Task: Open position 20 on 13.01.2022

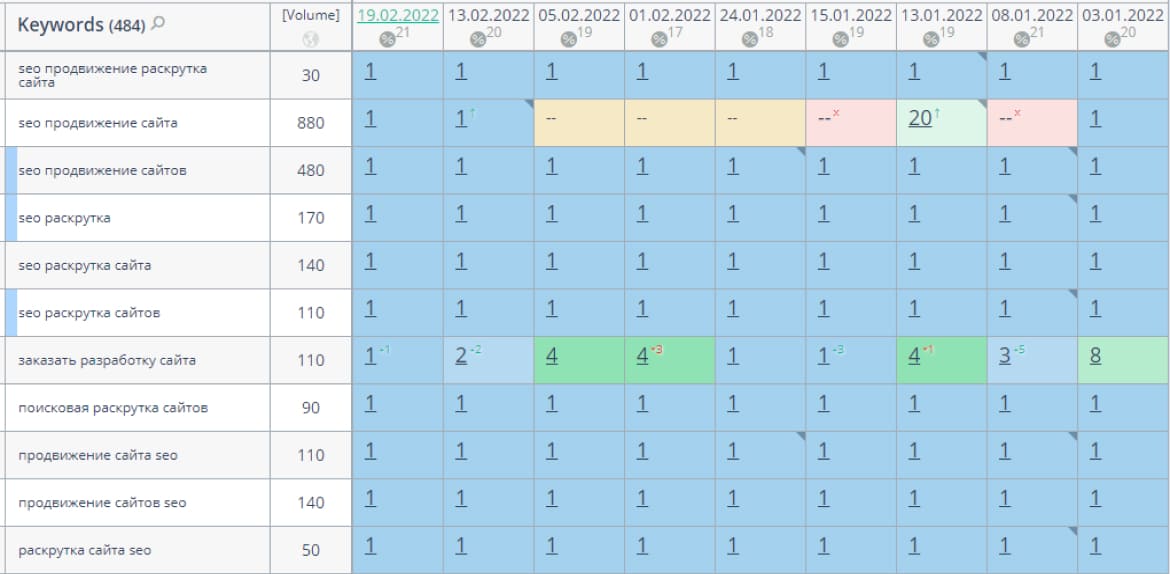Action: click(x=919, y=118)
